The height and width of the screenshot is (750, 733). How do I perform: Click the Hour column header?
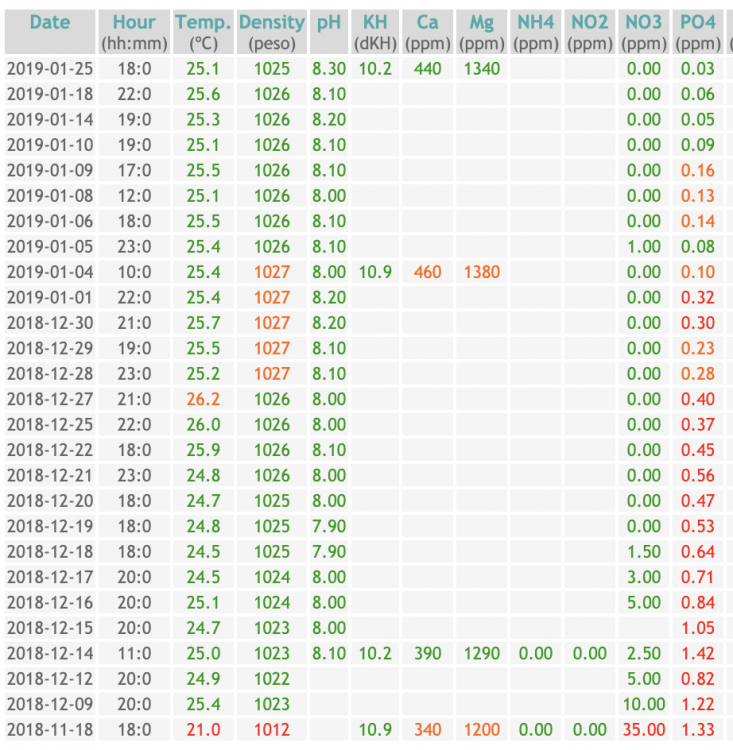(133, 22)
